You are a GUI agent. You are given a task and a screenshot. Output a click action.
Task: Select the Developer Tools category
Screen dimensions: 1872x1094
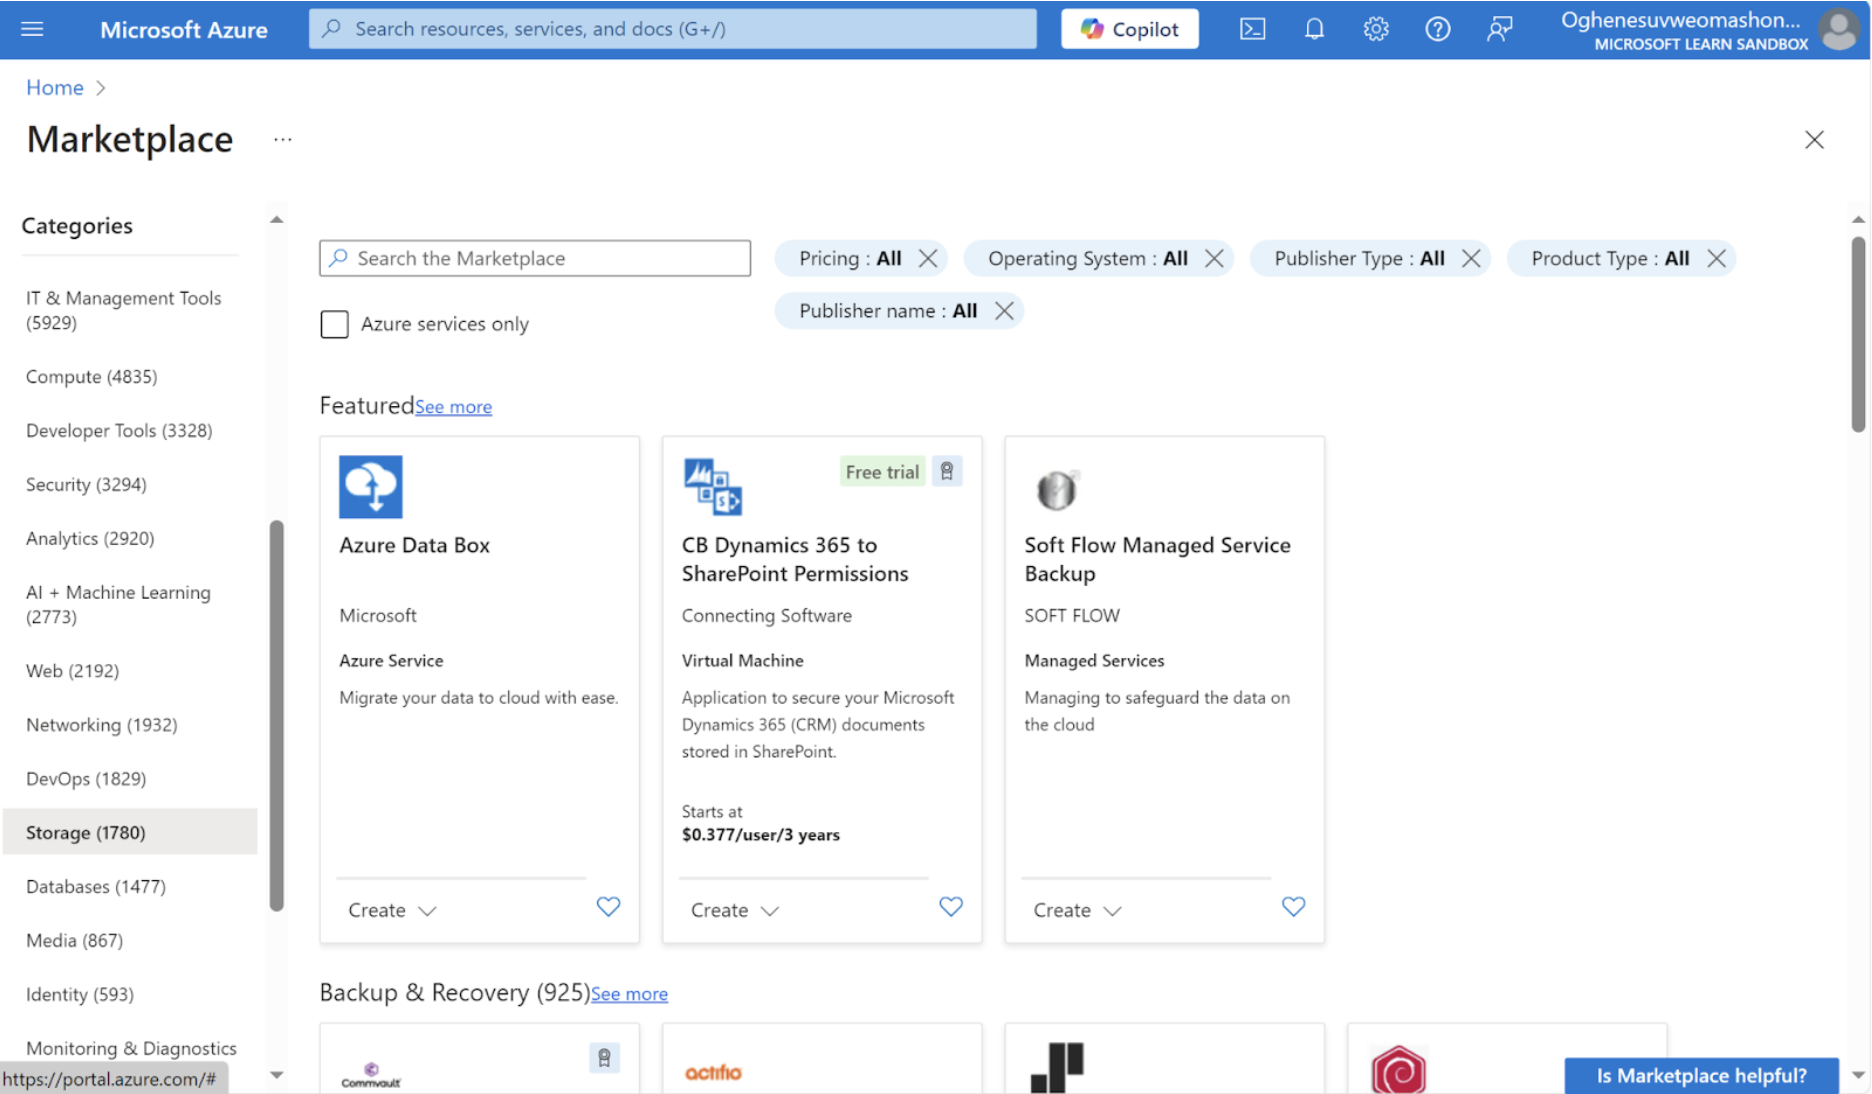pos(130,431)
